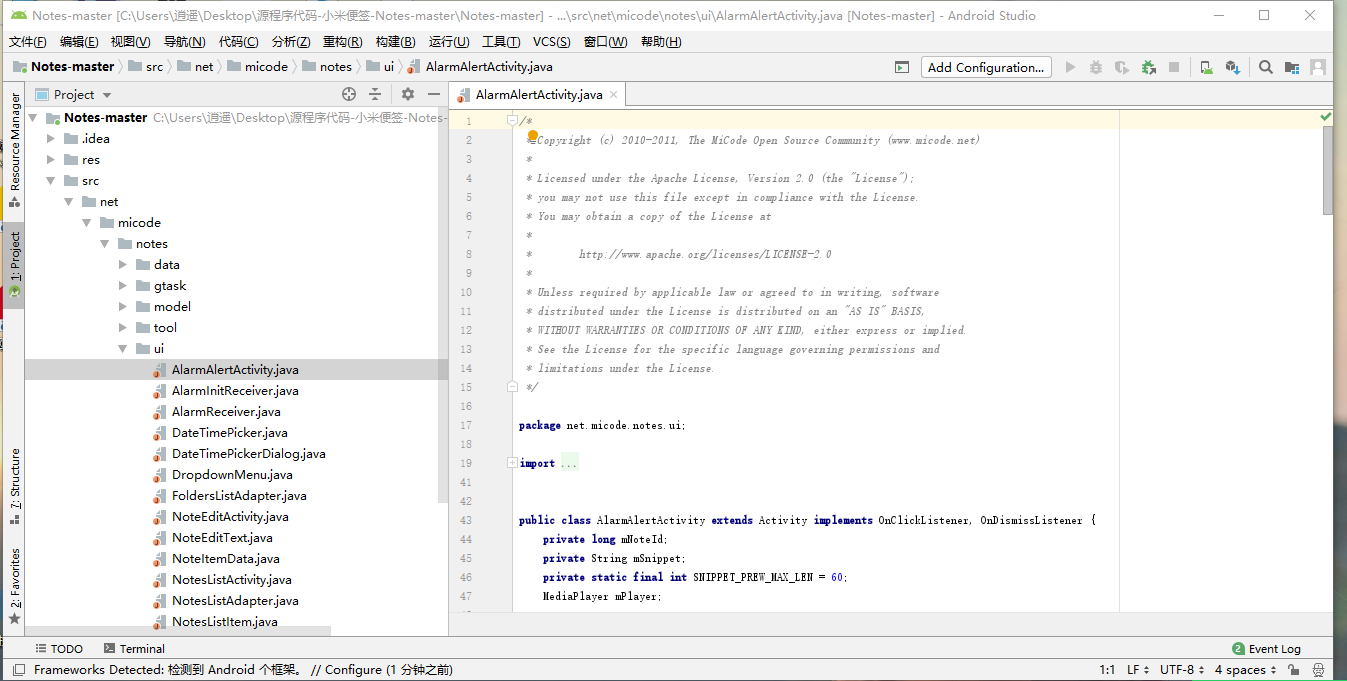This screenshot has height=681, width=1347.
Task: Click the Make Project build icon in the toolbar
Action: [x=902, y=67]
